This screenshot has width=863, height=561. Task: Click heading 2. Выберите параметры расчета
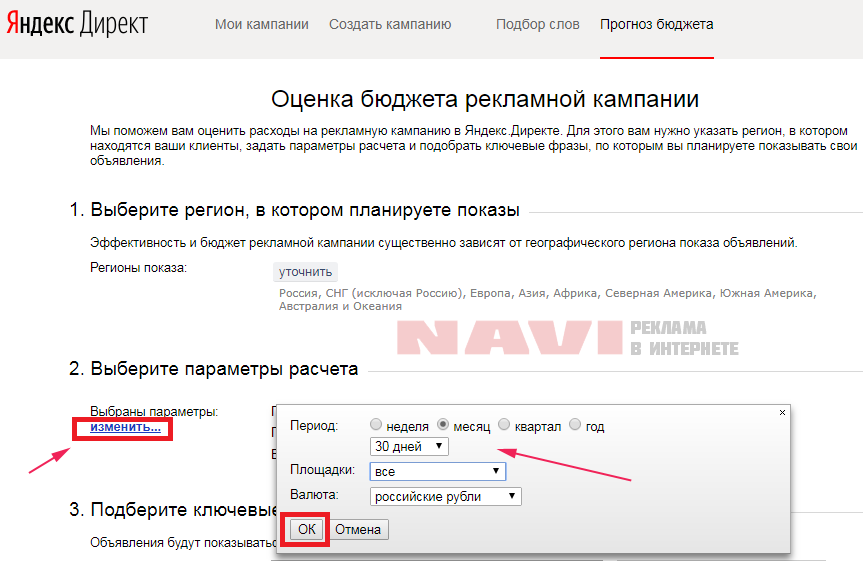pyautogui.click(x=214, y=368)
